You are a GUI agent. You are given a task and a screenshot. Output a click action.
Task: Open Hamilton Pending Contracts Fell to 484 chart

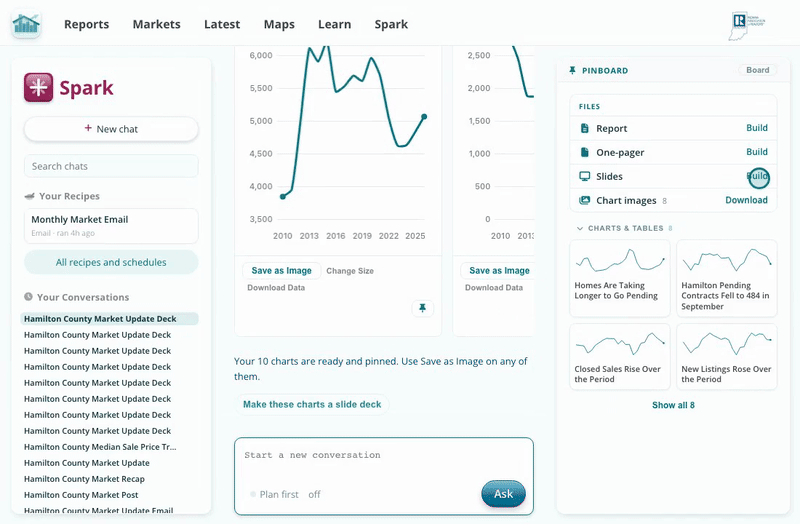coord(727,278)
